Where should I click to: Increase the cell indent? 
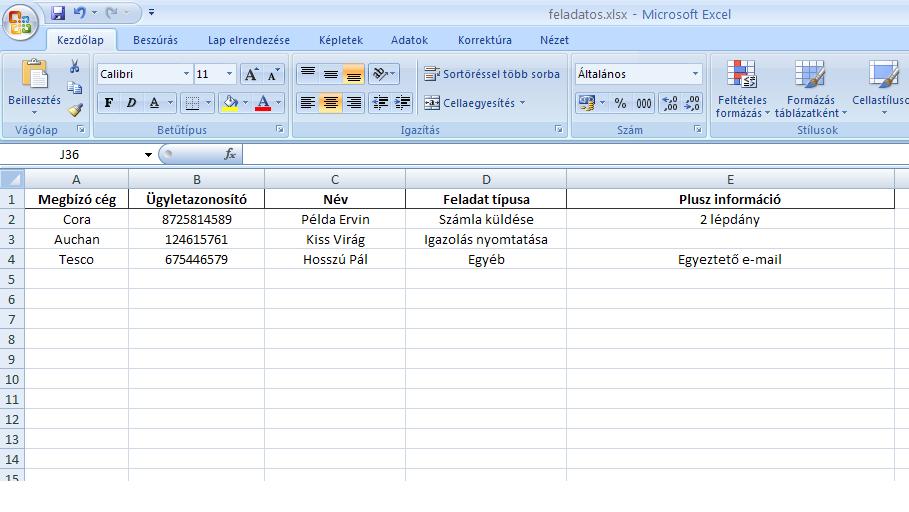point(402,103)
